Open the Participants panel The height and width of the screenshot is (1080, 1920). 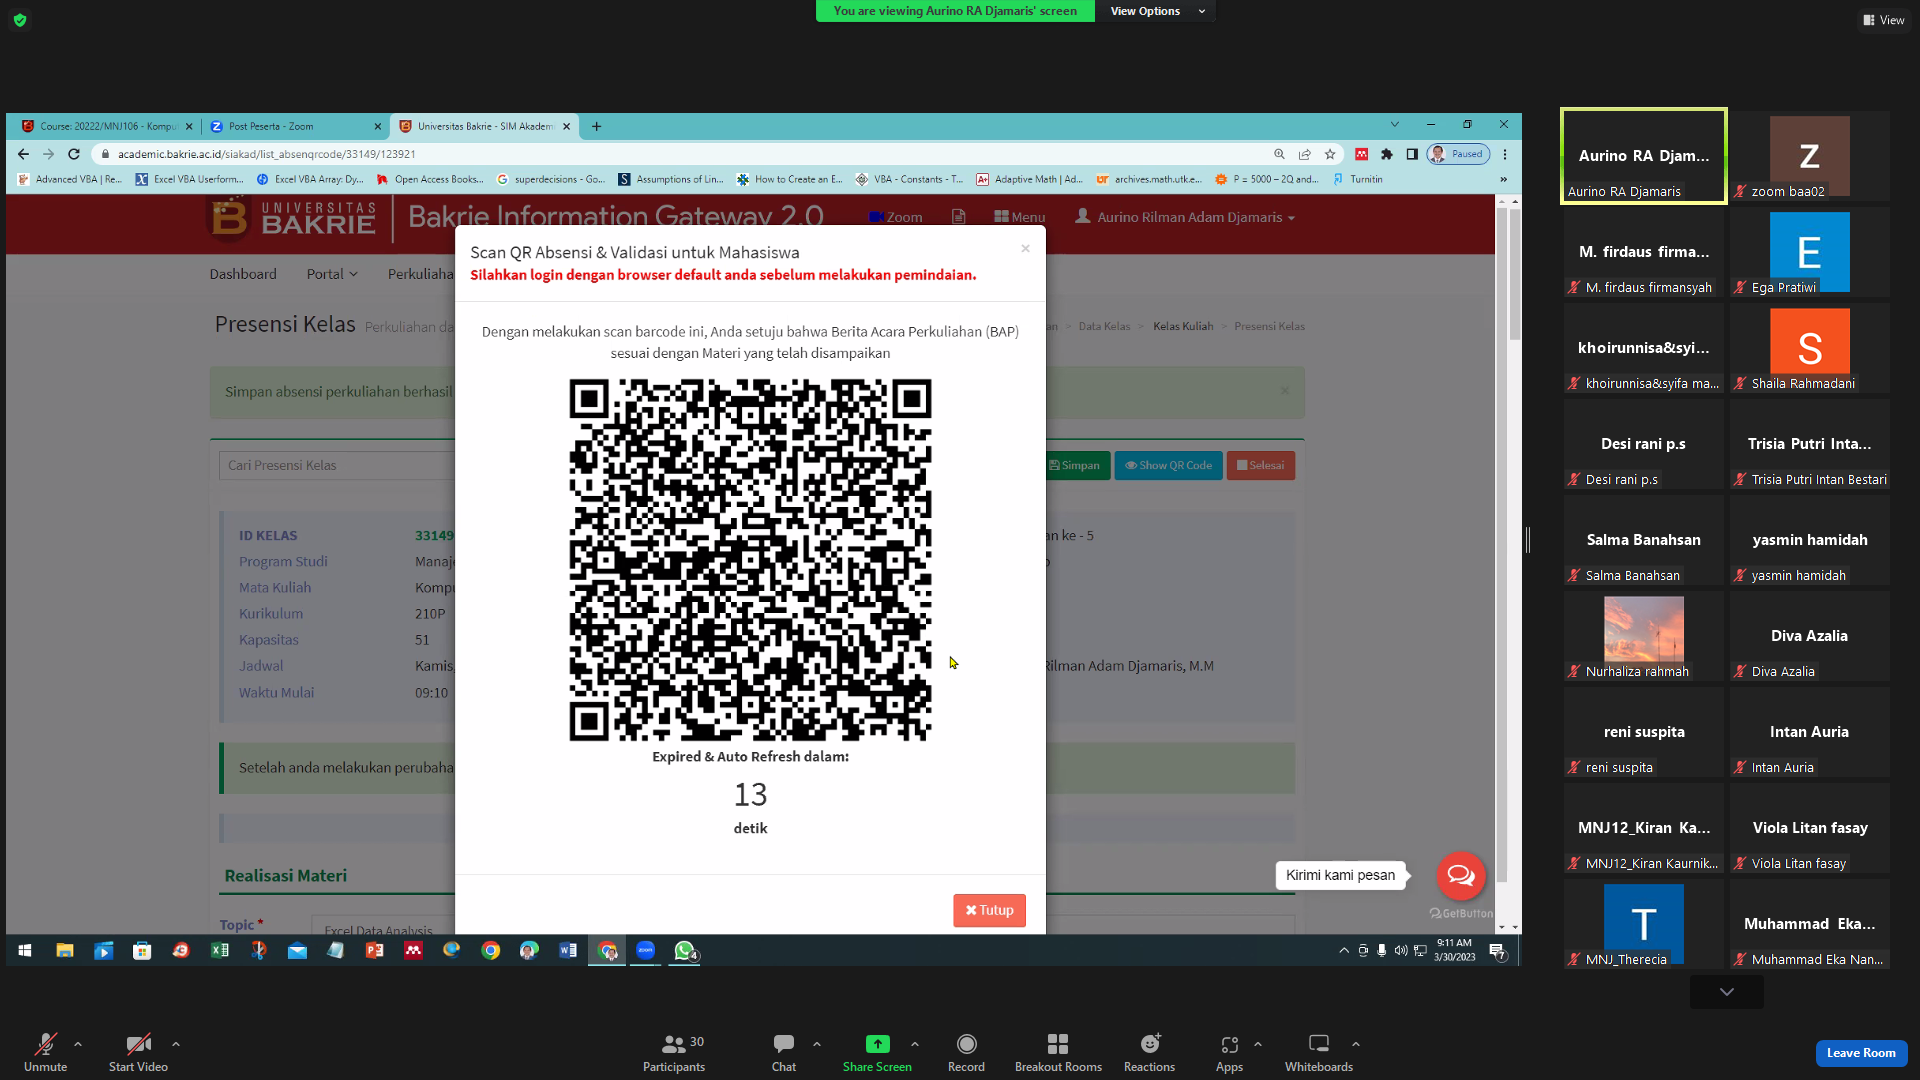(x=674, y=1052)
